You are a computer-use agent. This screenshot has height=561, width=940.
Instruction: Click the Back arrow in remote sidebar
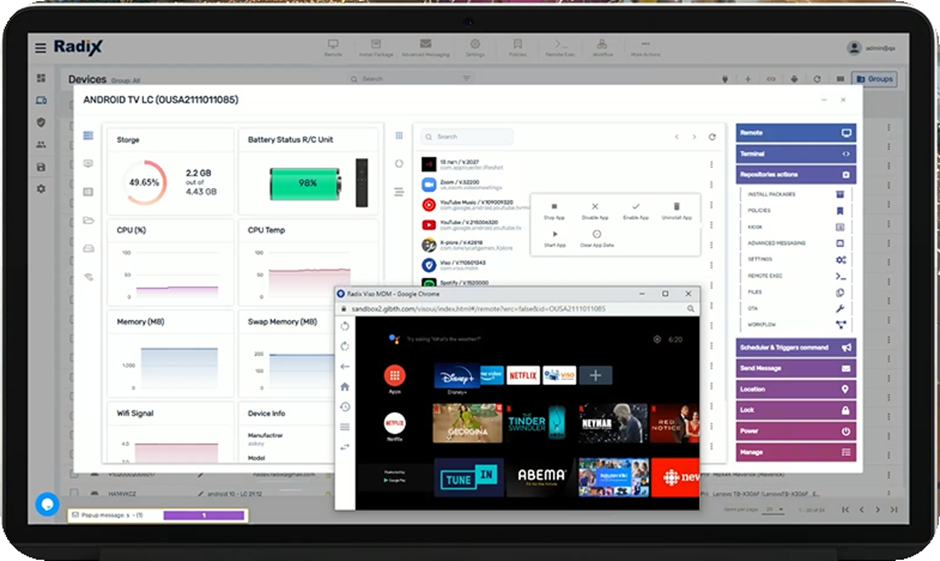click(345, 366)
